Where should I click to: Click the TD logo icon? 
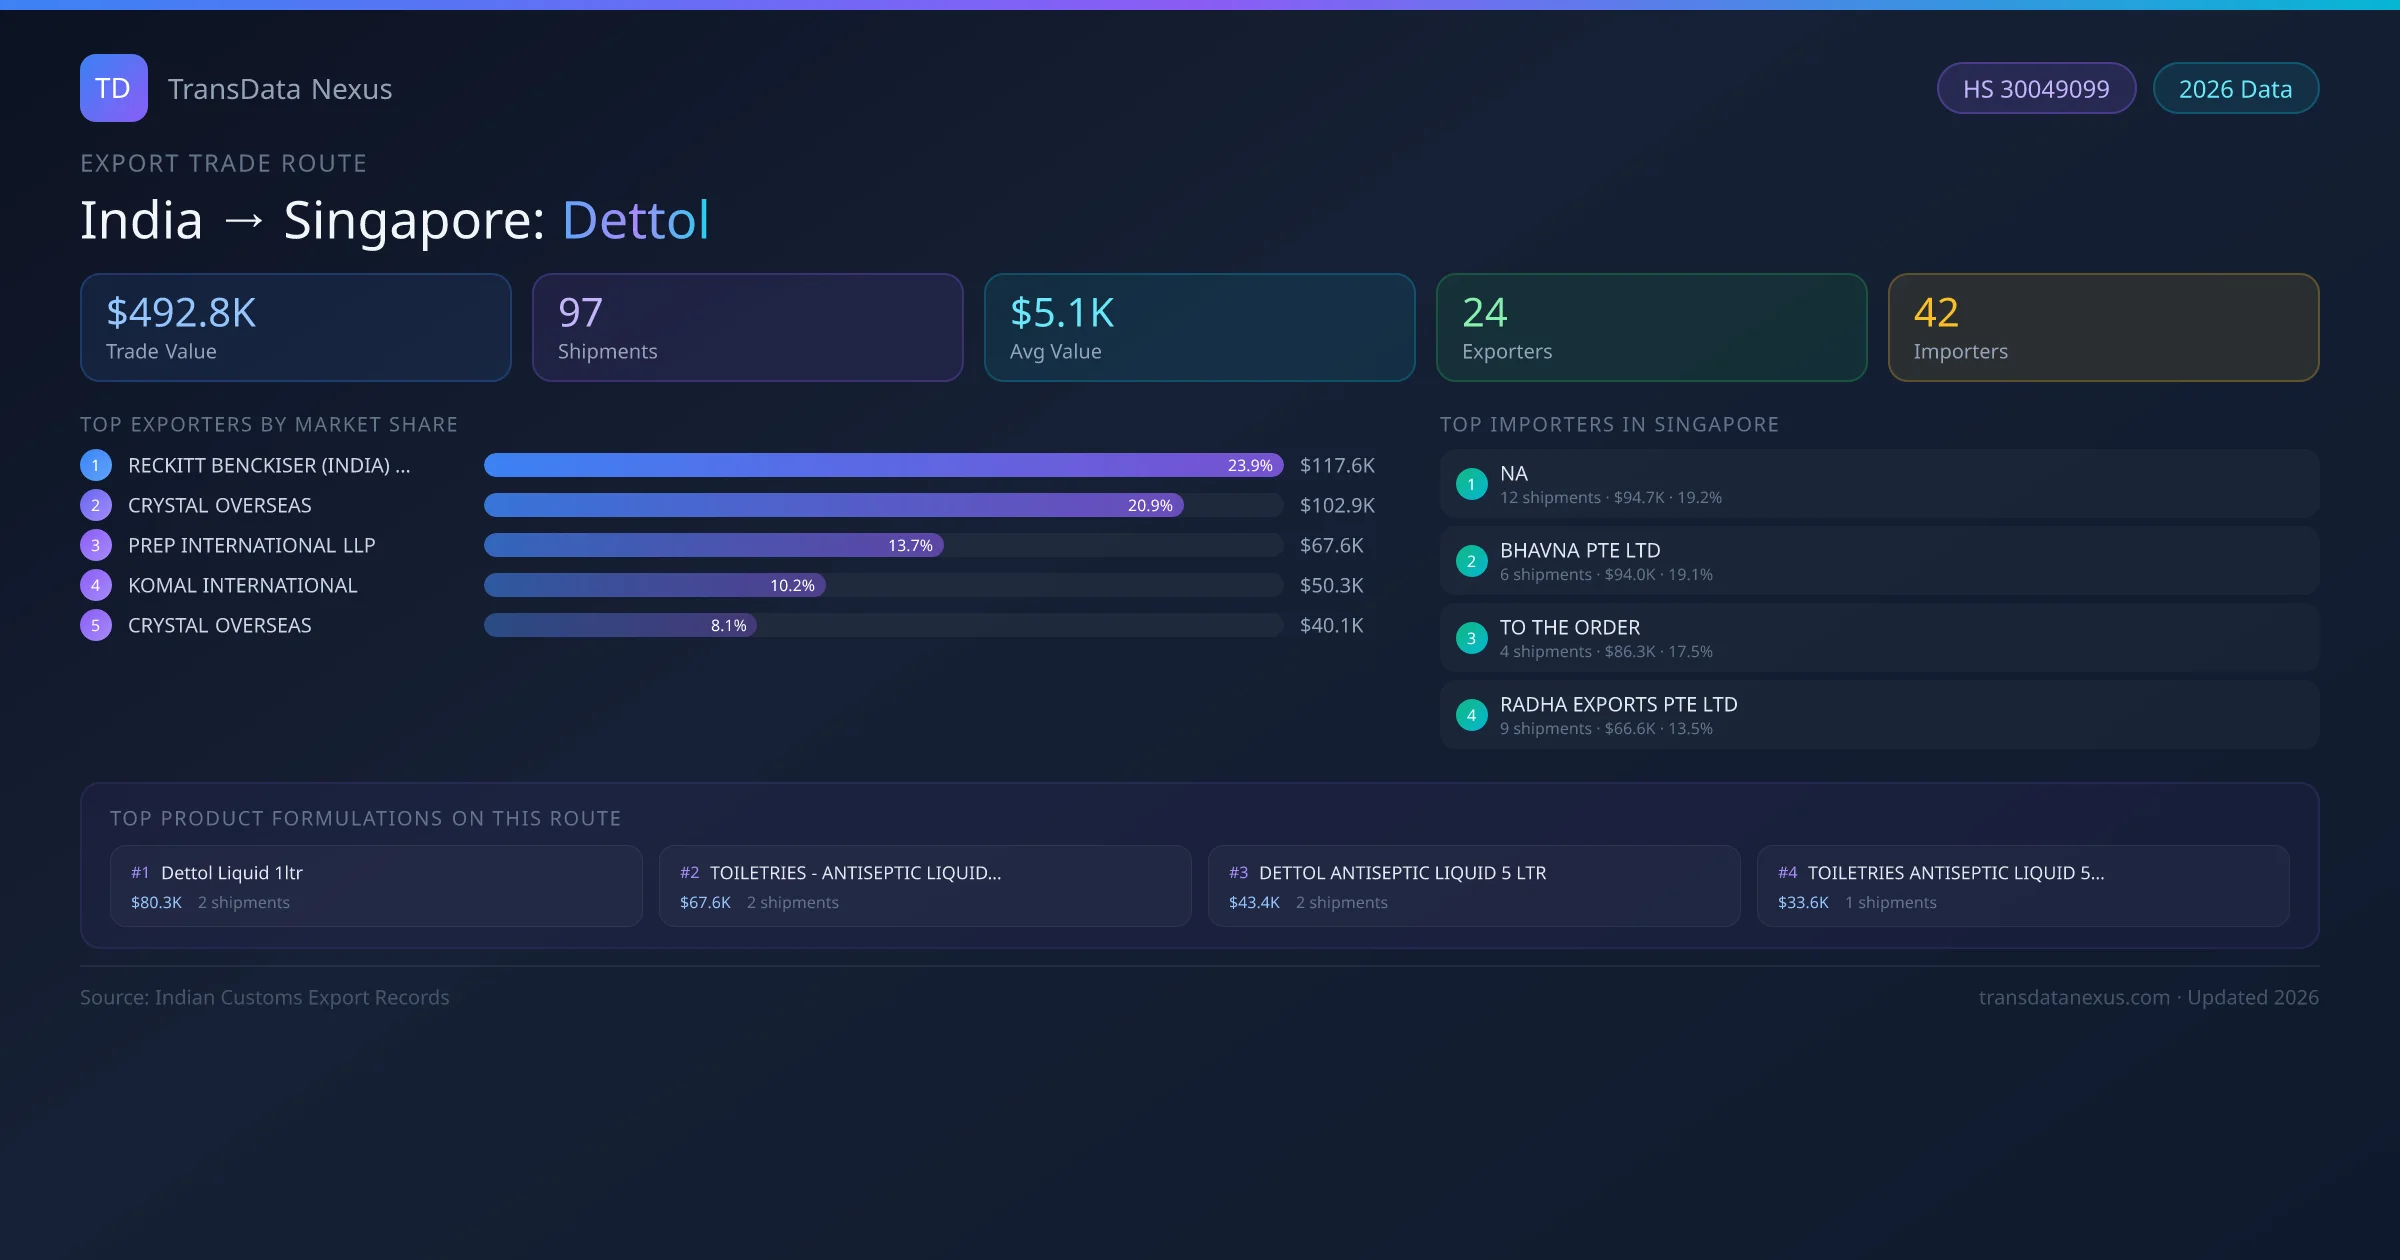click(113, 88)
